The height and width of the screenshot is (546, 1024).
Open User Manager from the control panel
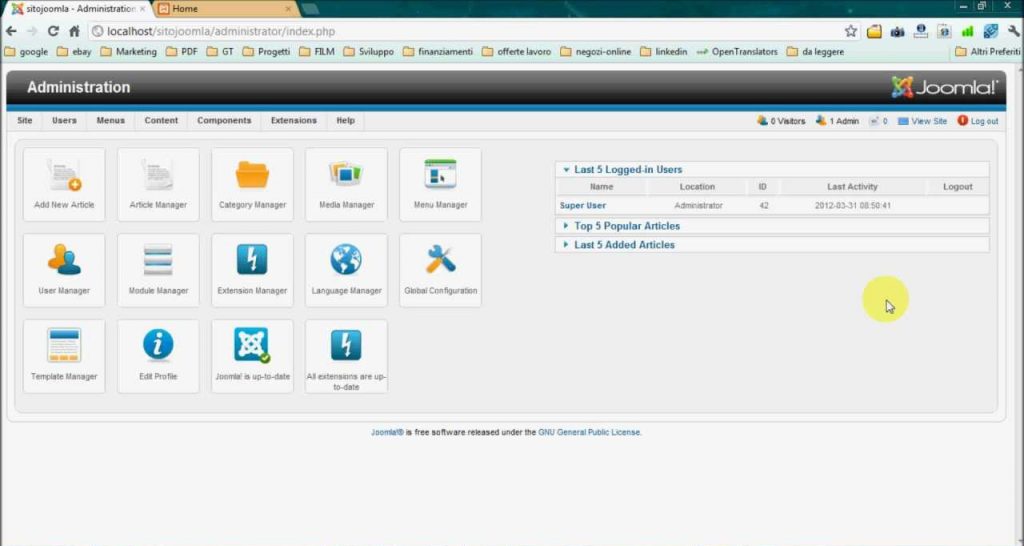click(64, 270)
